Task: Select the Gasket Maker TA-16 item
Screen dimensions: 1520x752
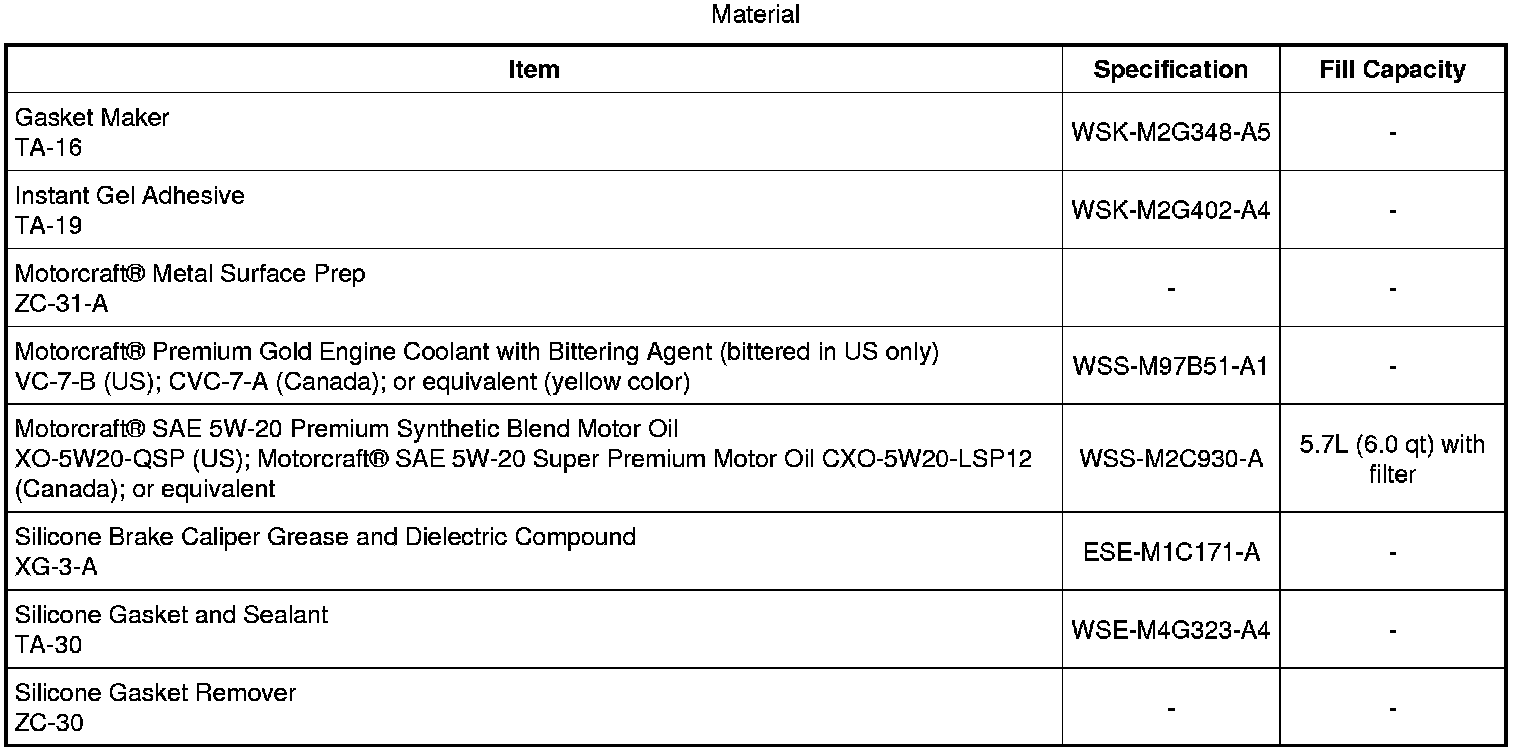Action: pos(92,132)
